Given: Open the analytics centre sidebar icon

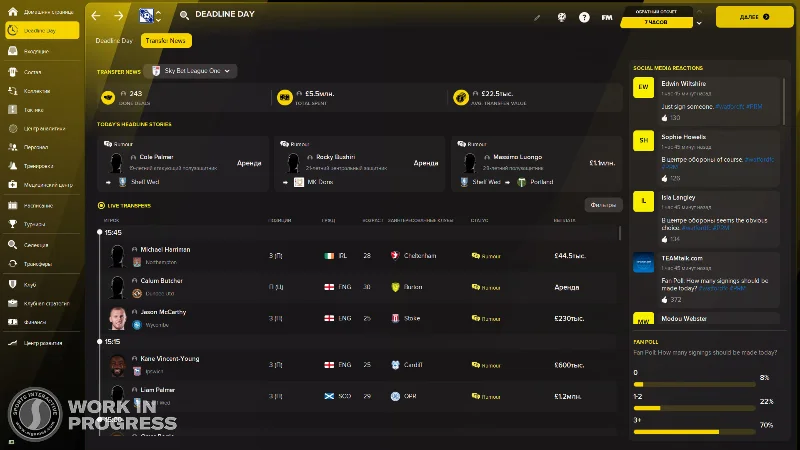Looking at the screenshot, I should point(13,129).
